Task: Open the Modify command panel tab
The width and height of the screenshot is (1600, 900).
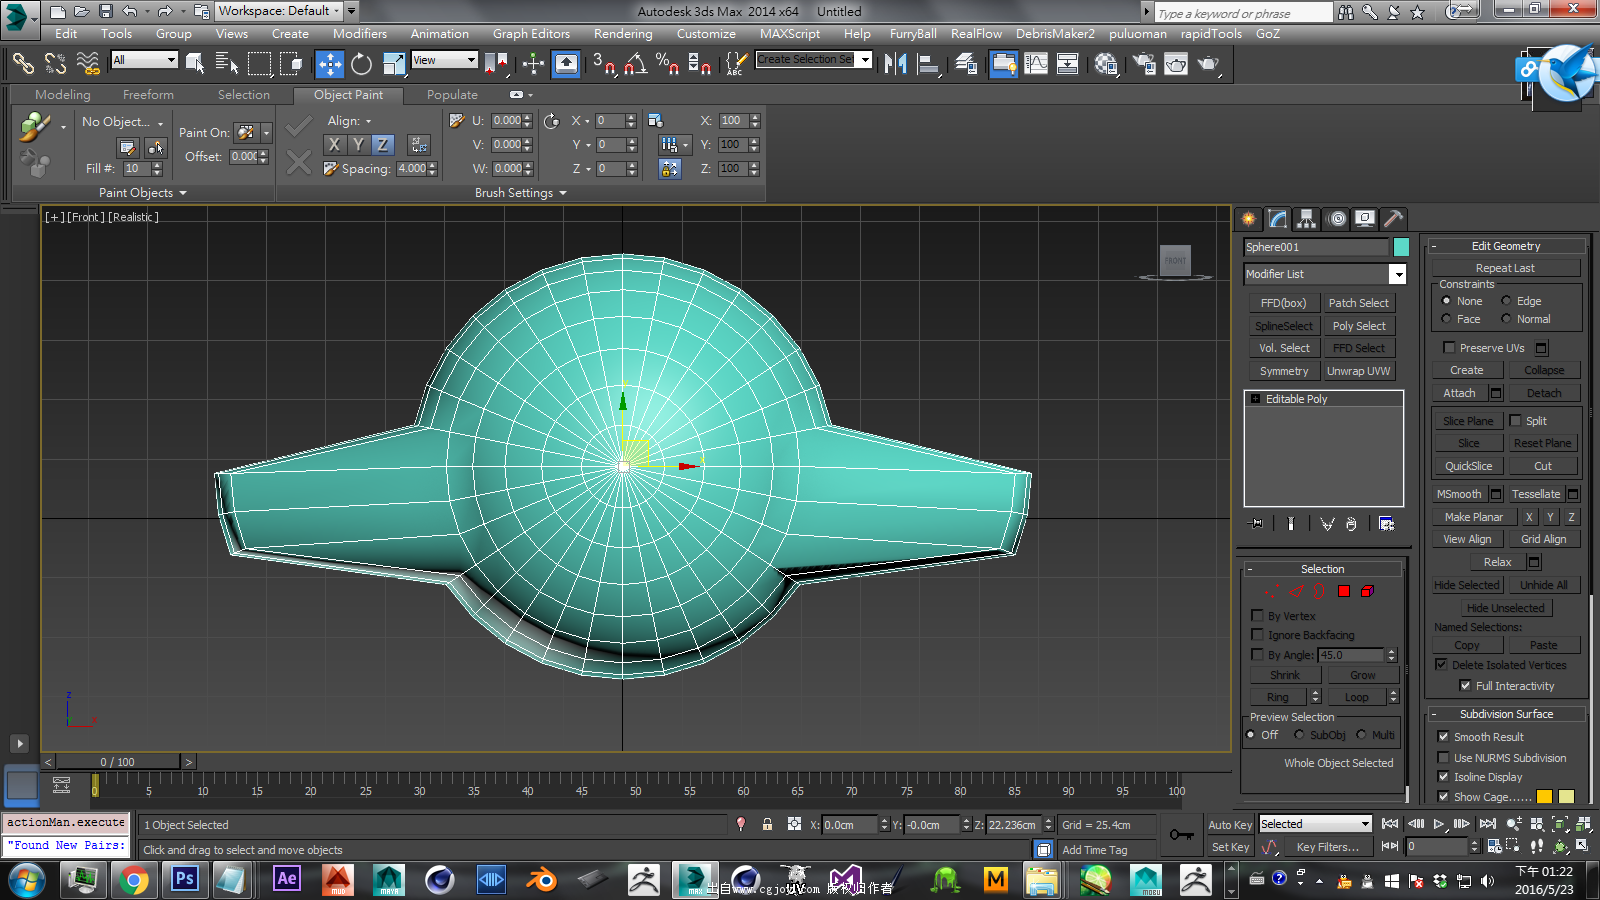Action: pos(1278,219)
